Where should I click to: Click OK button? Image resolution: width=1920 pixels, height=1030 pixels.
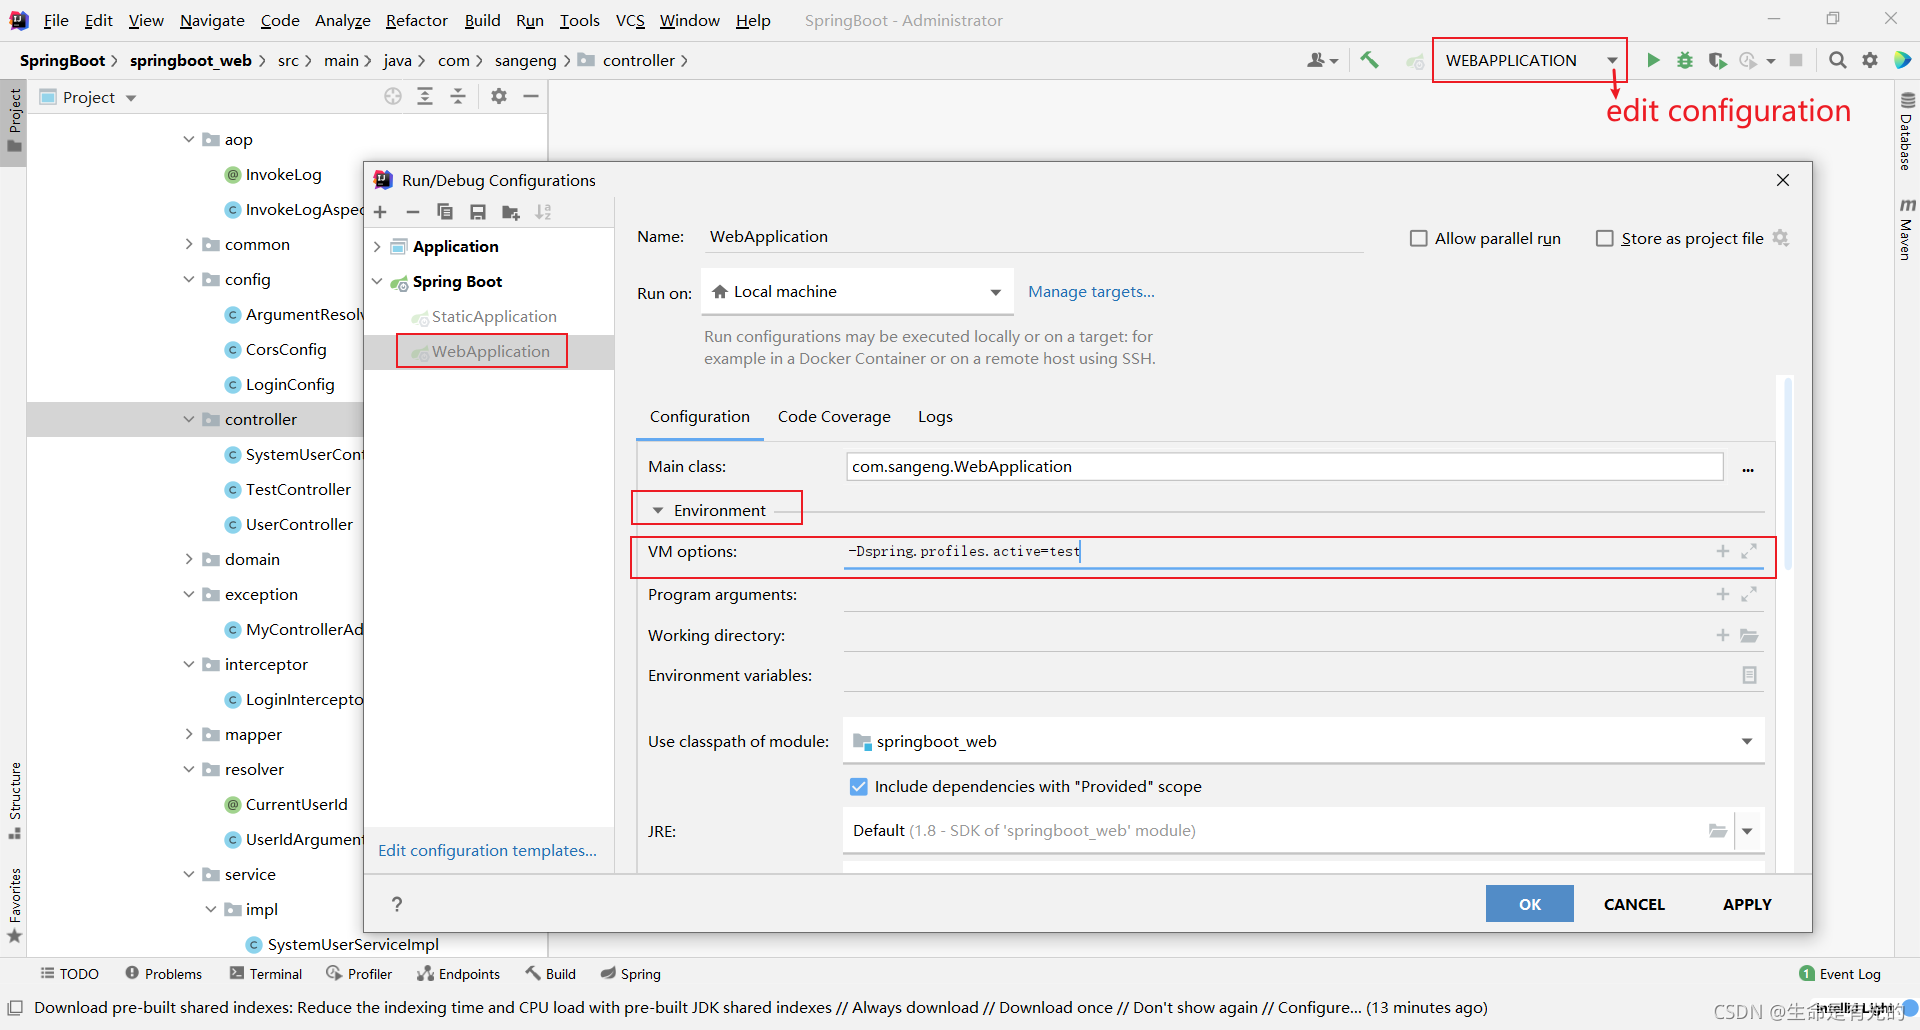click(x=1529, y=904)
